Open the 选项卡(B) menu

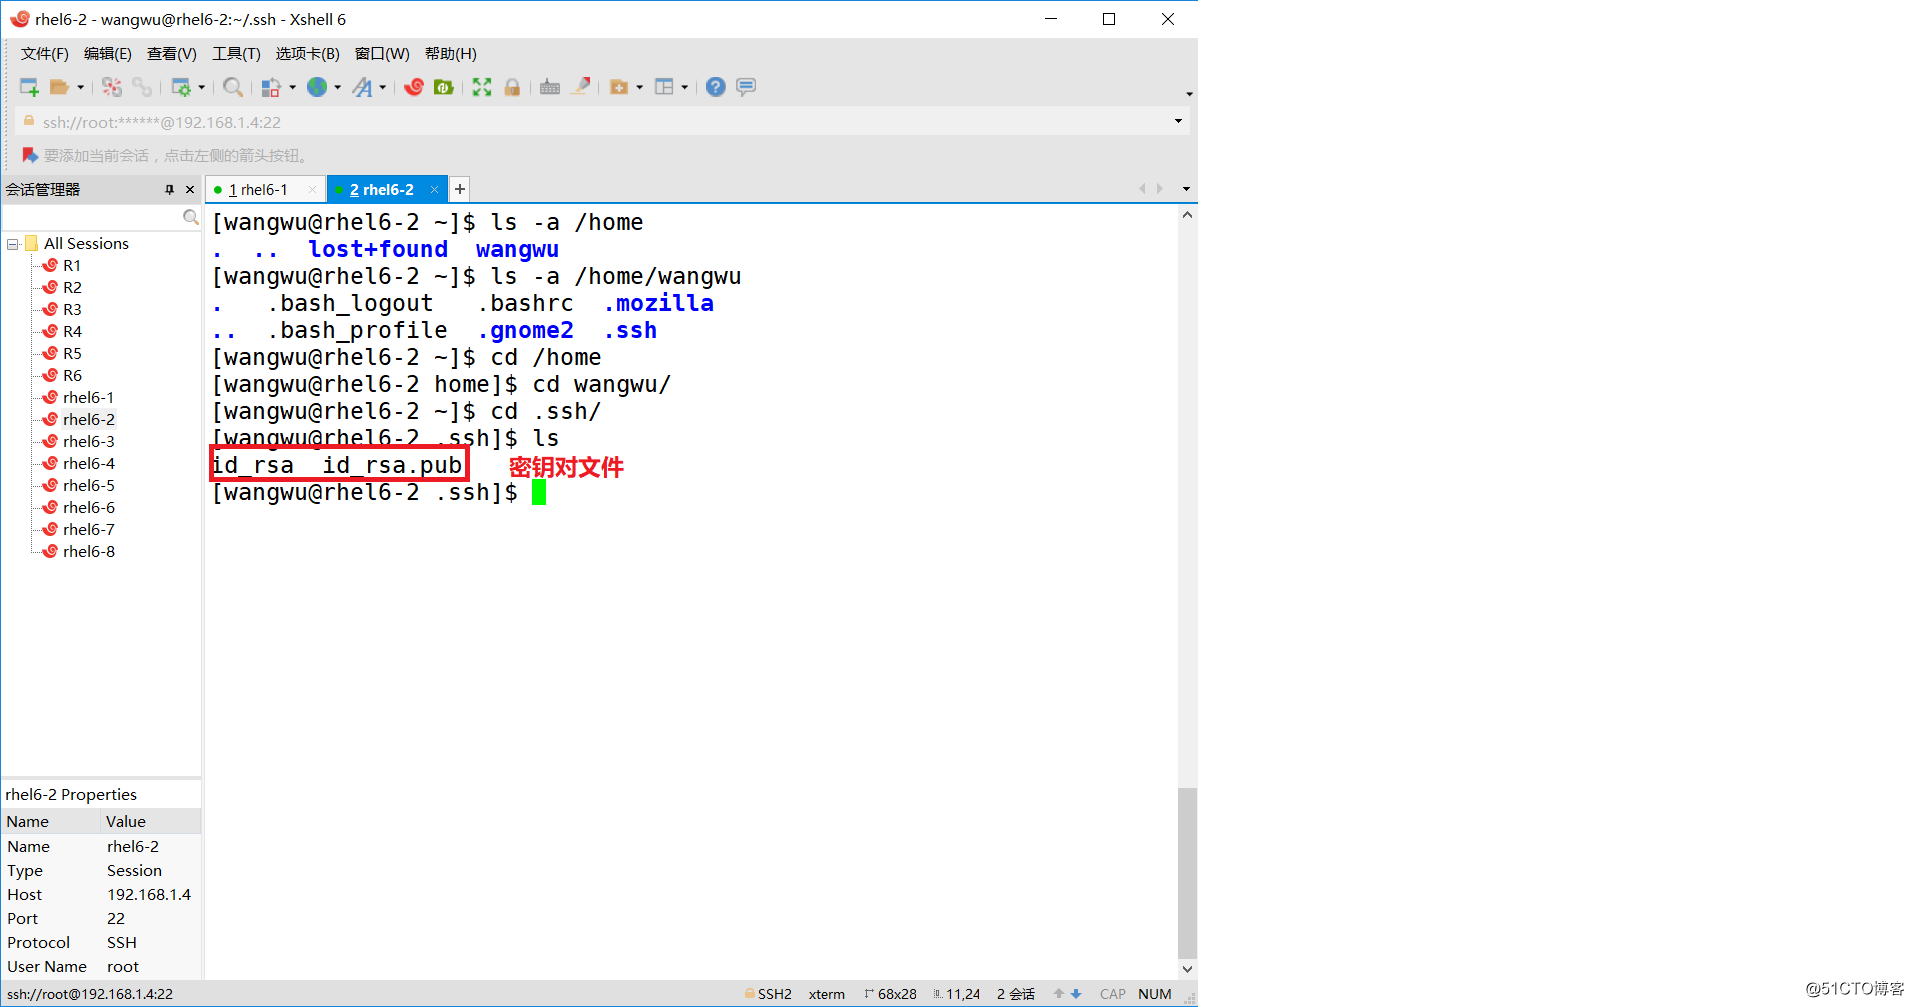pos(307,54)
